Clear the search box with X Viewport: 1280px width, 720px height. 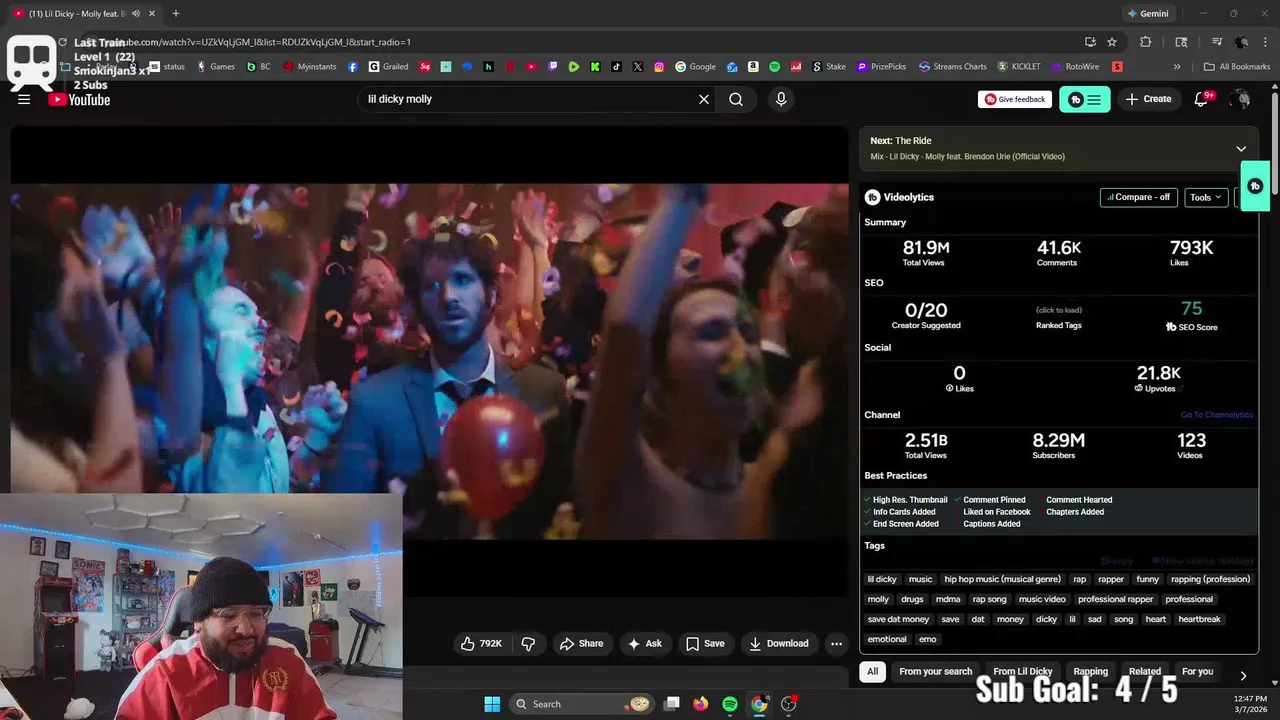(x=704, y=99)
